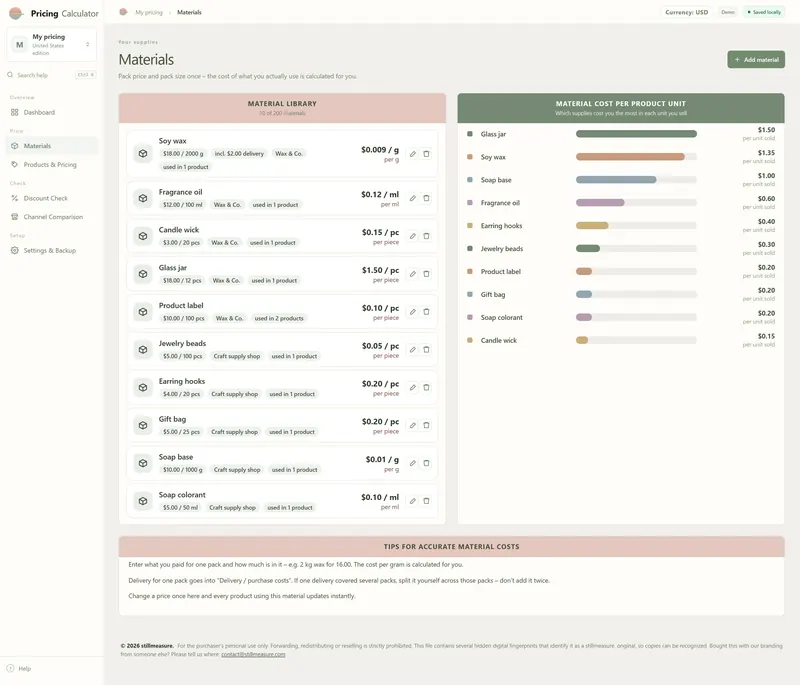The image size is (800, 685).
Task: Go to Products & Pricing
Action: click(52, 165)
